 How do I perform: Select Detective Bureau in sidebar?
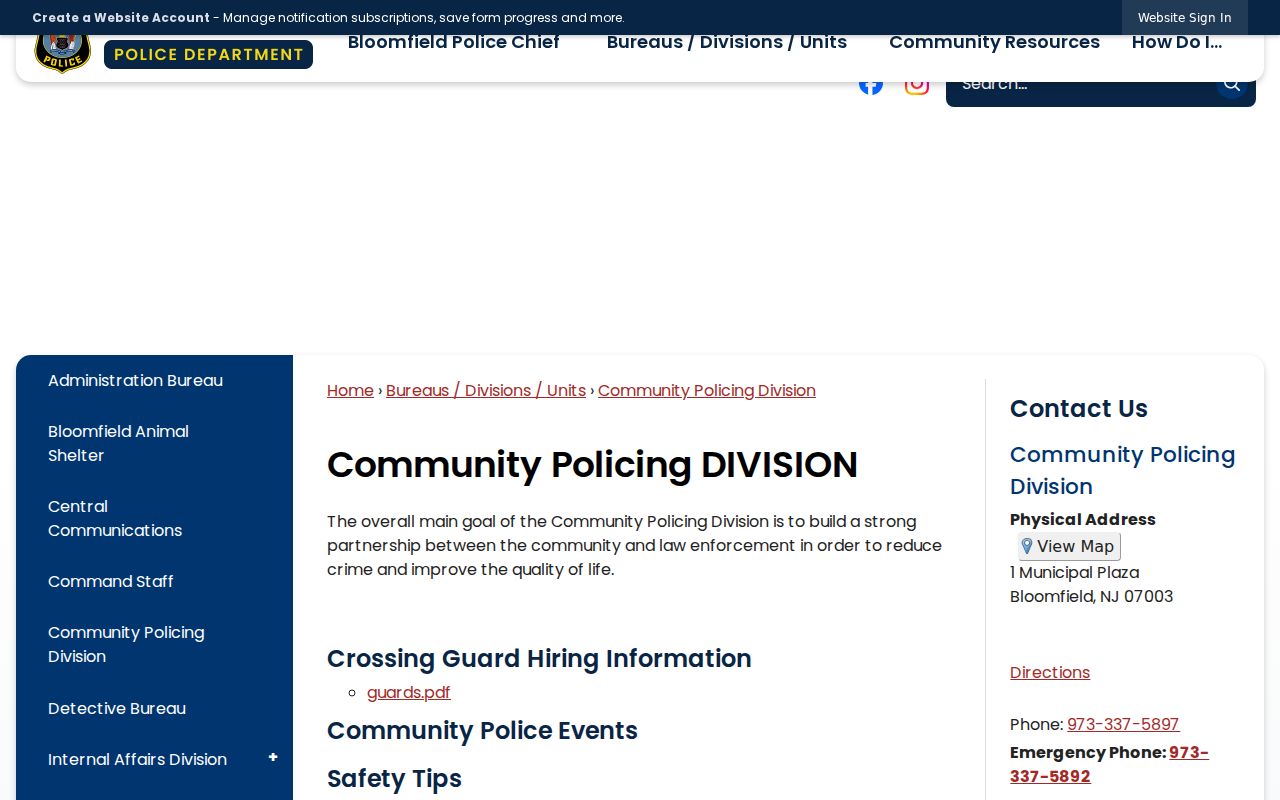click(117, 708)
